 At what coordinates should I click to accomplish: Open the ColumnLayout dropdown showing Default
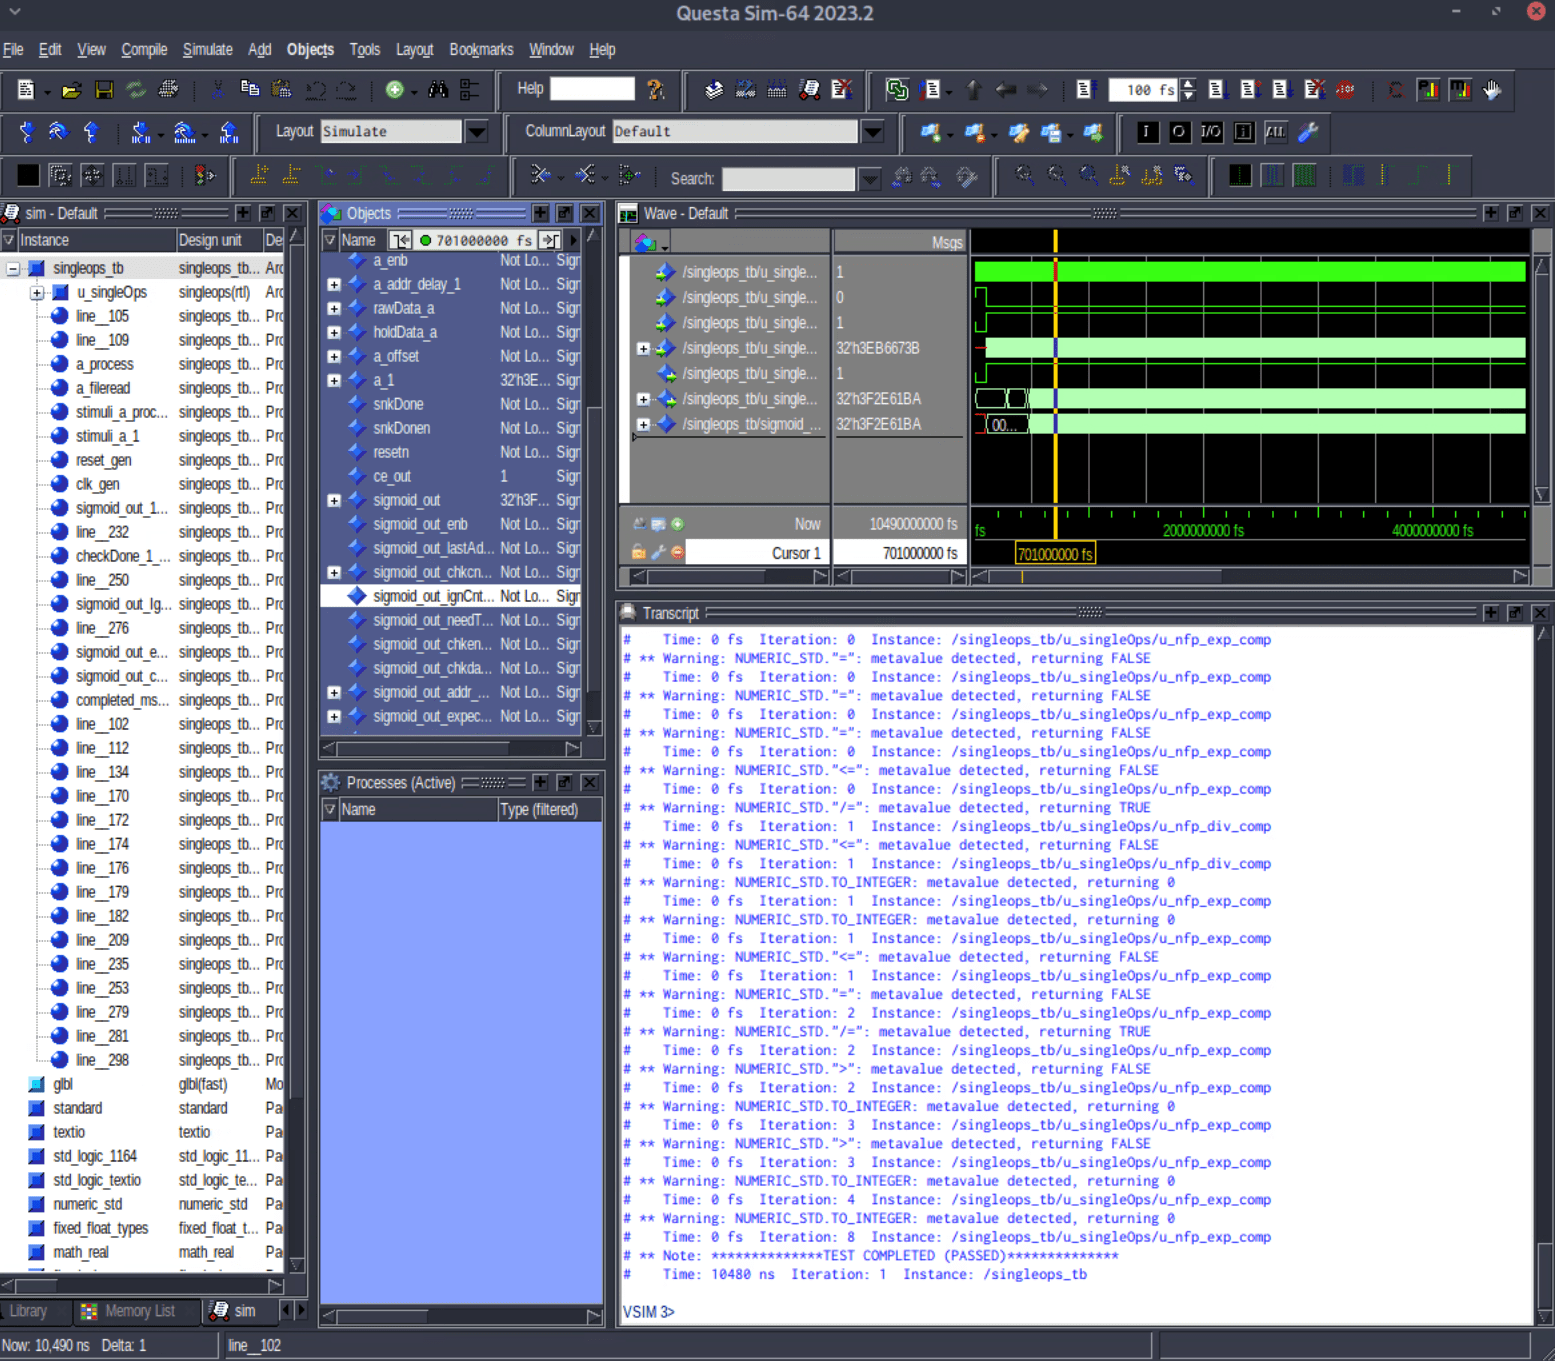(871, 131)
